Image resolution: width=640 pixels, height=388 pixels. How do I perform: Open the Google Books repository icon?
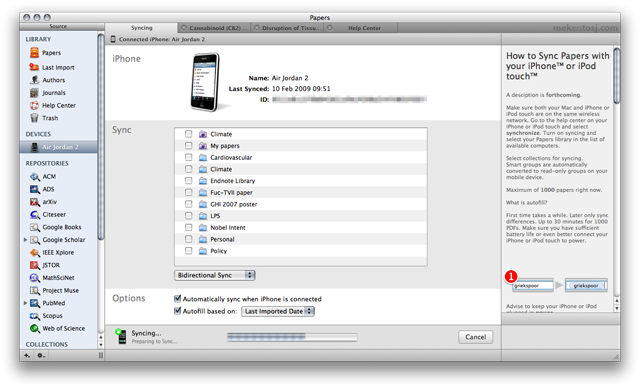35,227
